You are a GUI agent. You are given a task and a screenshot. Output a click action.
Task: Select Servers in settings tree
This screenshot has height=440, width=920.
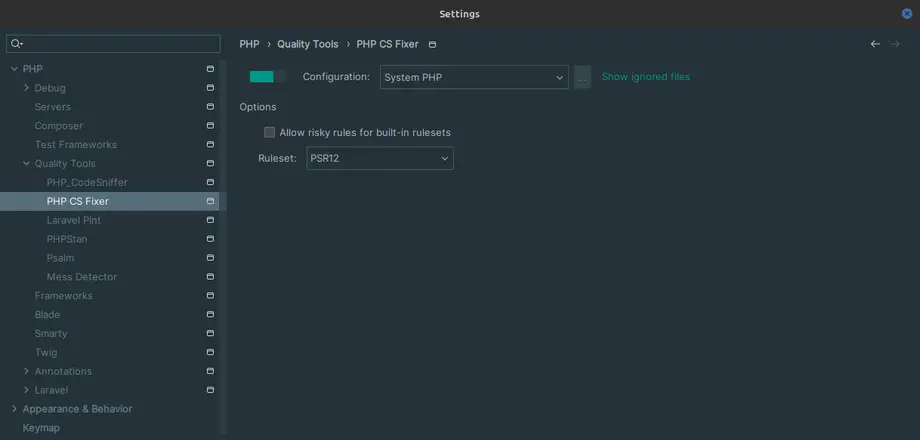point(53,107)
